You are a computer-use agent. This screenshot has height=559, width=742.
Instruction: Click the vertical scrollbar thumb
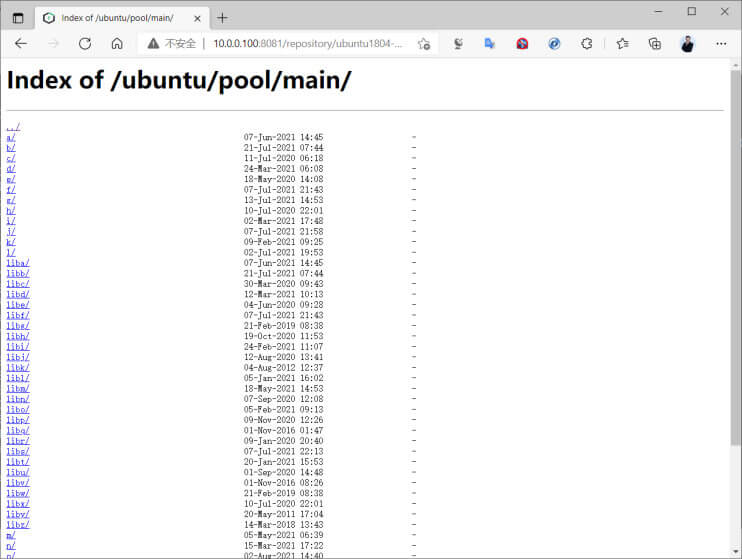pos(736,258)
